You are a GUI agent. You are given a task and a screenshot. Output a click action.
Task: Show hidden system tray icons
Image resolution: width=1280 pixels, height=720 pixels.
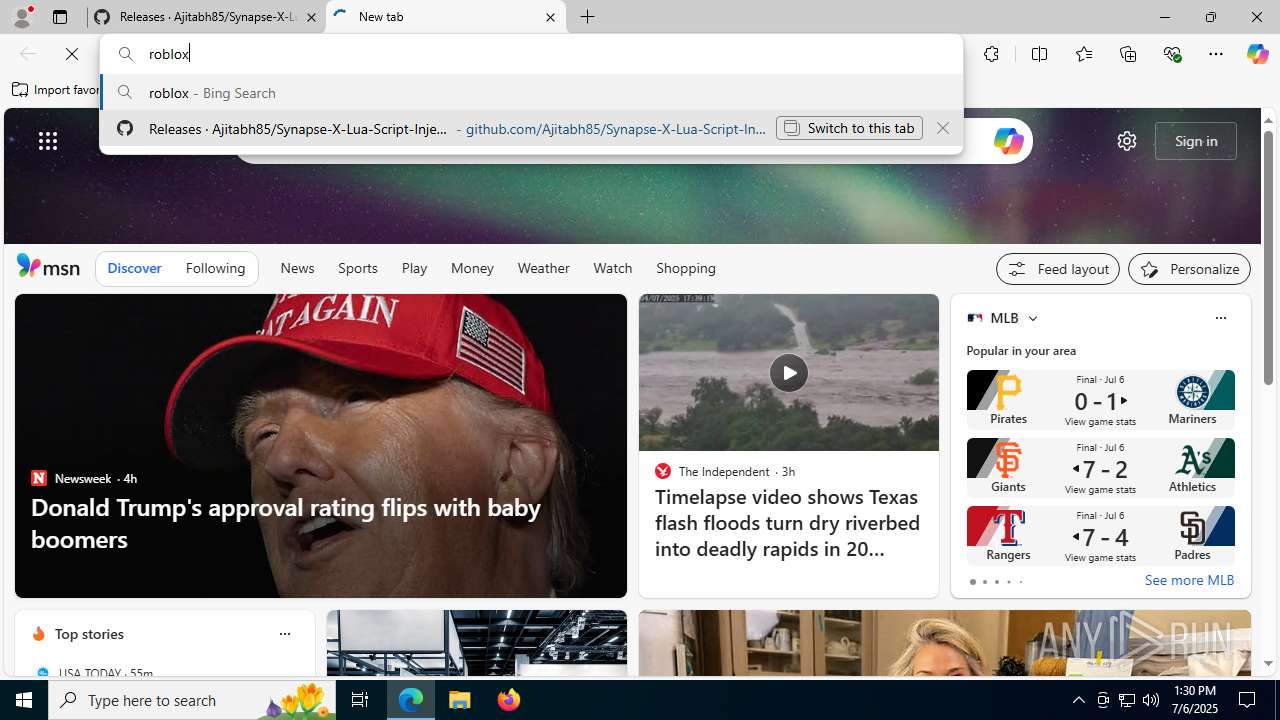(1078, 700)
